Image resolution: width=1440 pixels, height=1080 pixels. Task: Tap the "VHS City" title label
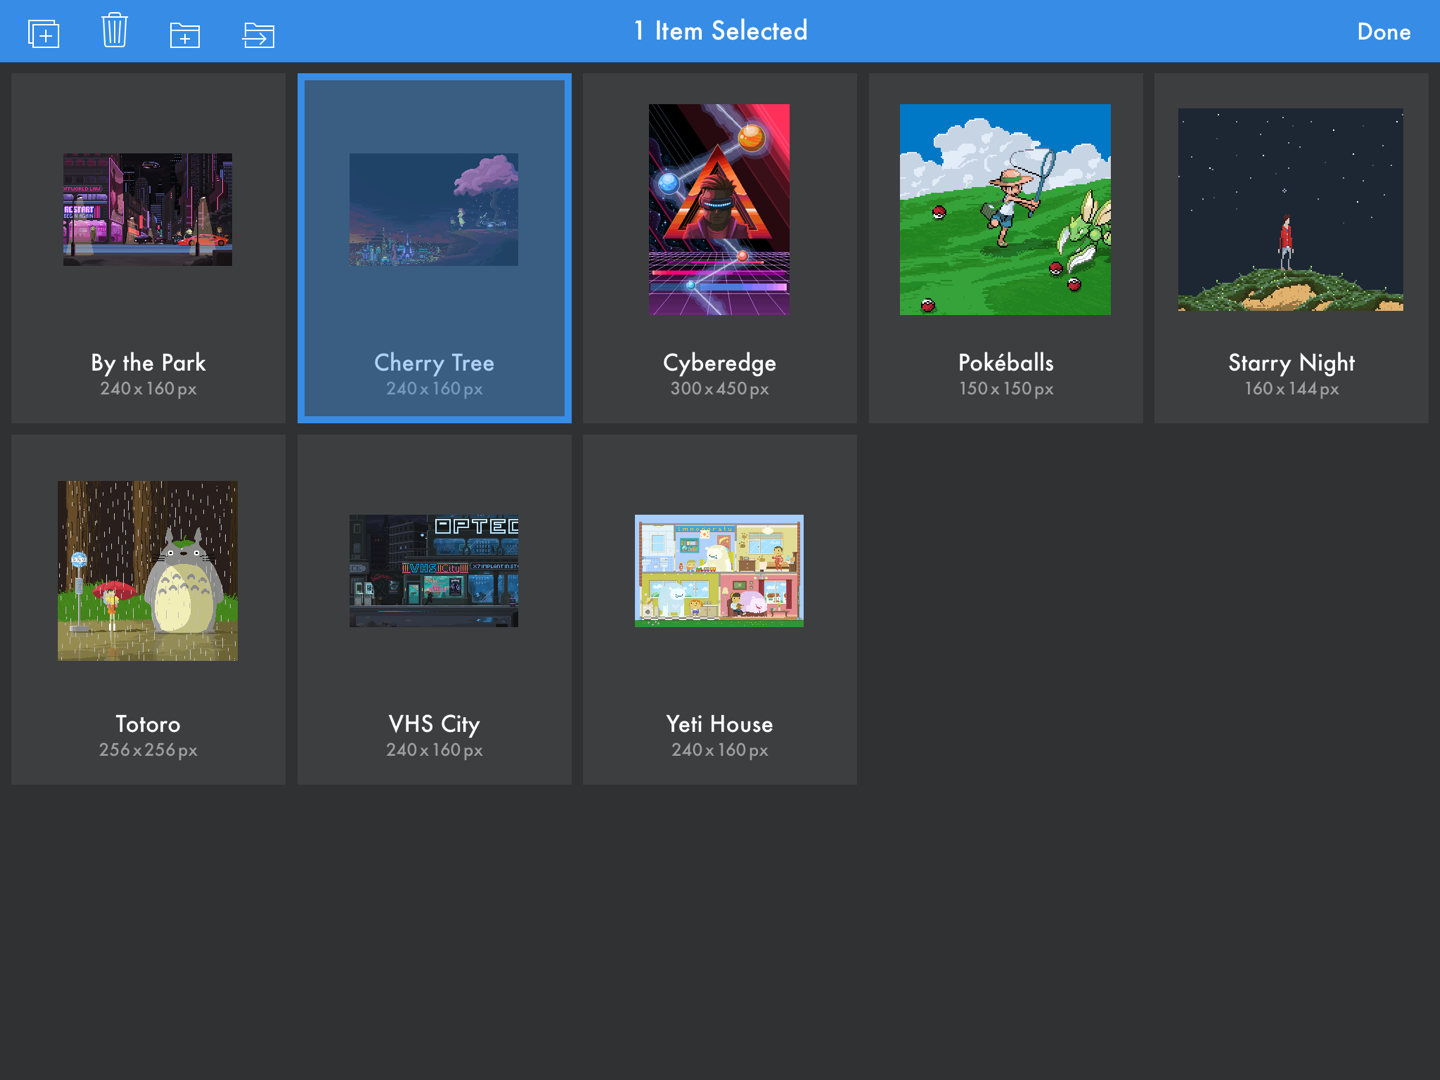pos(434,724)
